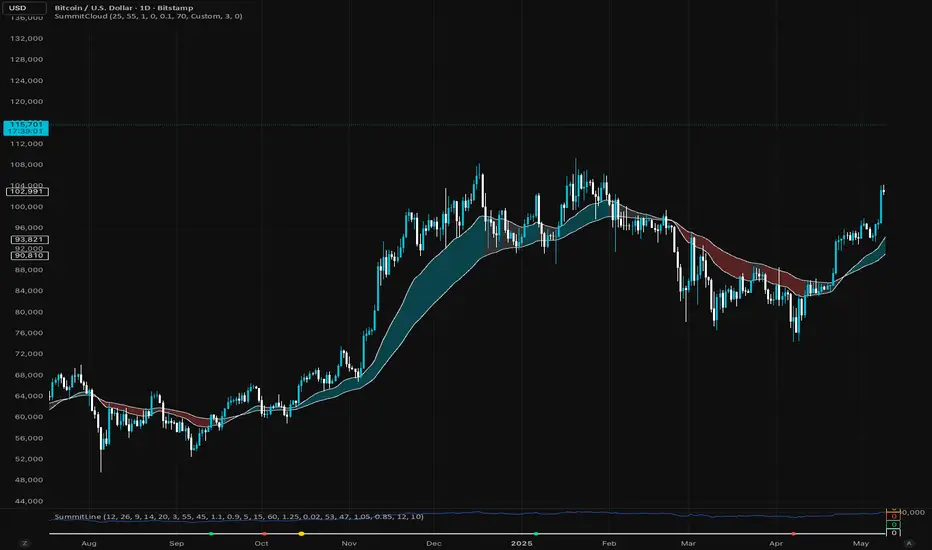The width and height of the screenshot is (932, 550).
Task: Click the red event marker near April
Action: click(x=794, y=534)
